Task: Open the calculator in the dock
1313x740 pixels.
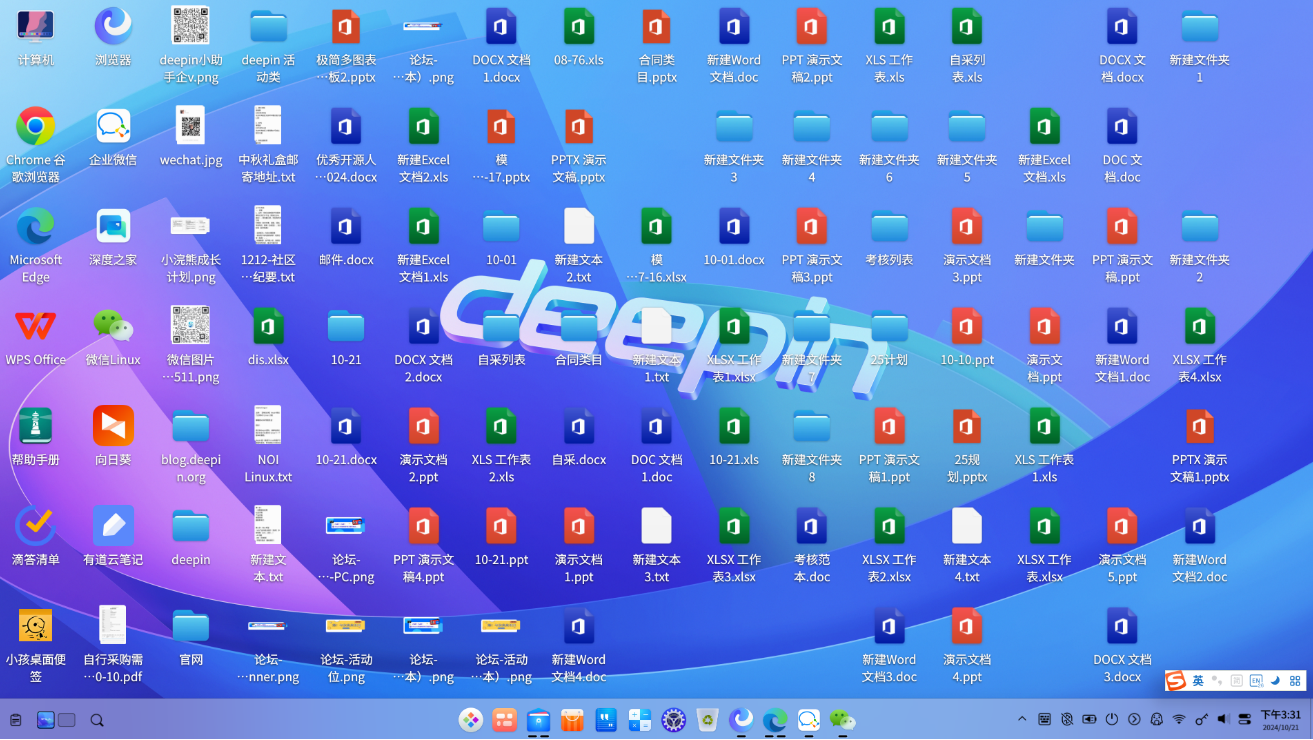Action: [640, 719]
